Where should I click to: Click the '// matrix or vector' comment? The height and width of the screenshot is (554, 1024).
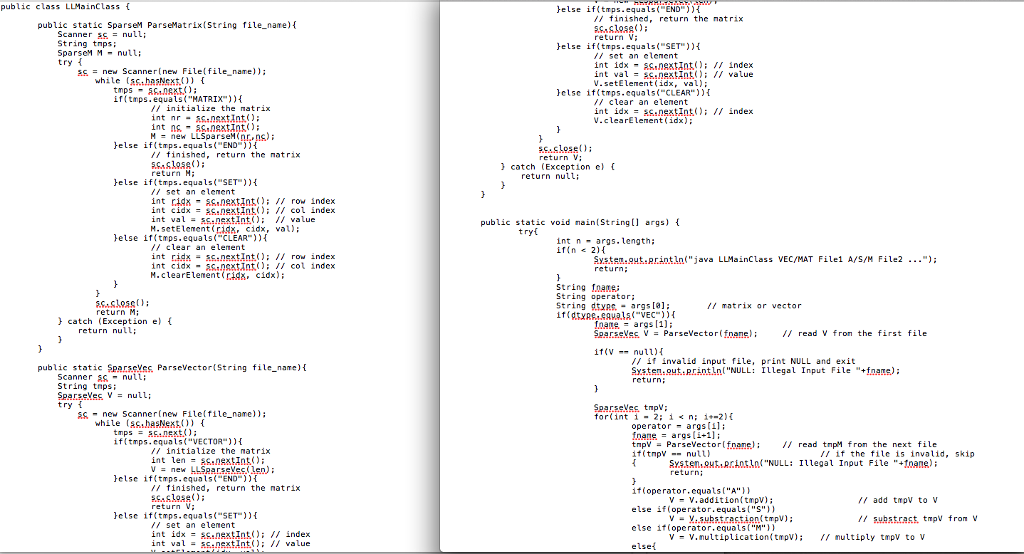coord(754,306)
